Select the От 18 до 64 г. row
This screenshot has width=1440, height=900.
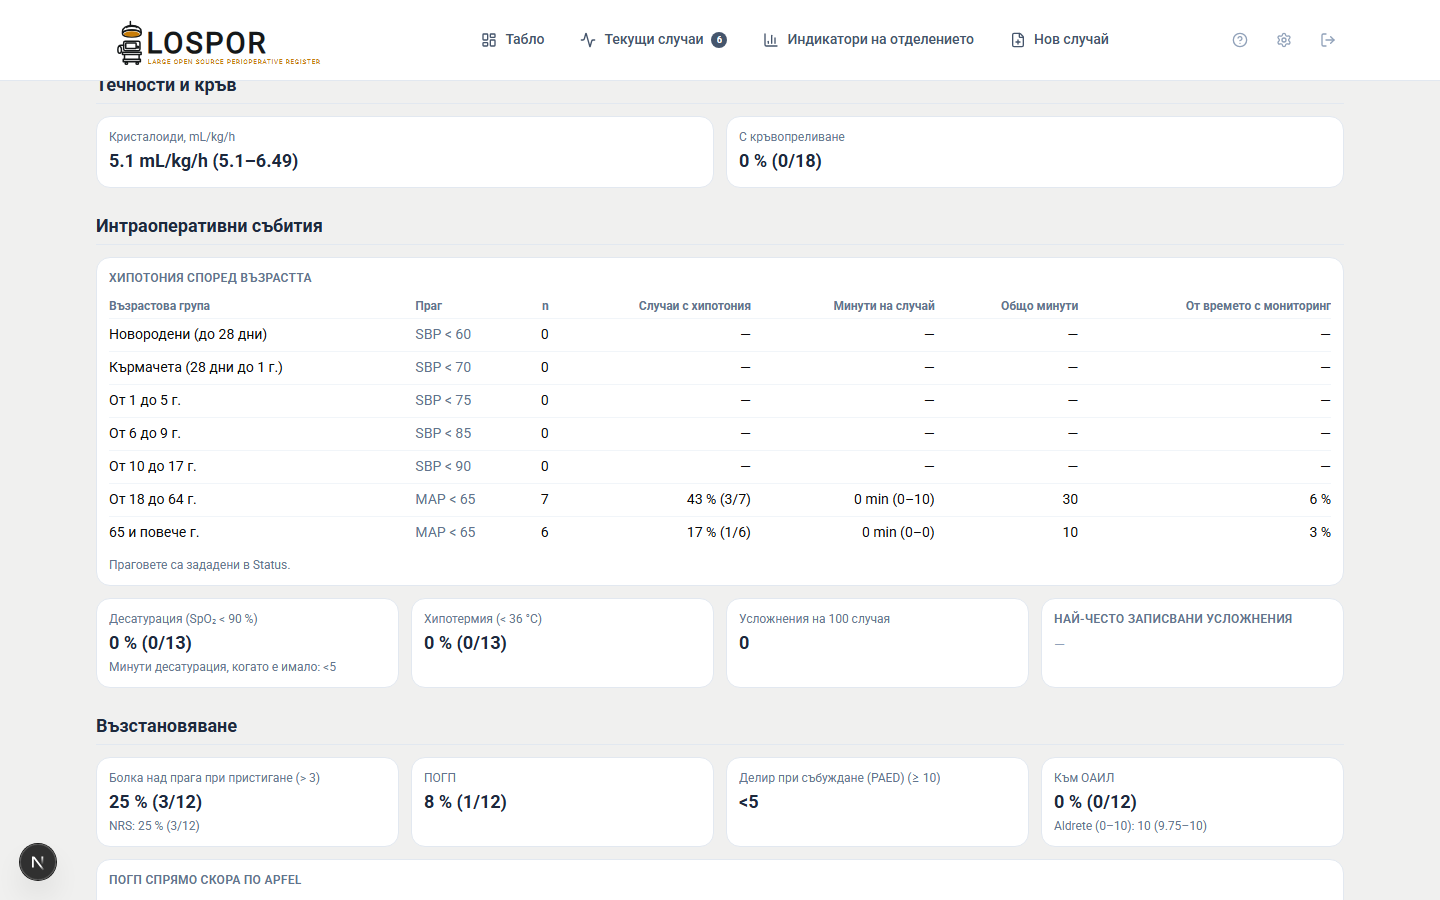coord(720,500)
